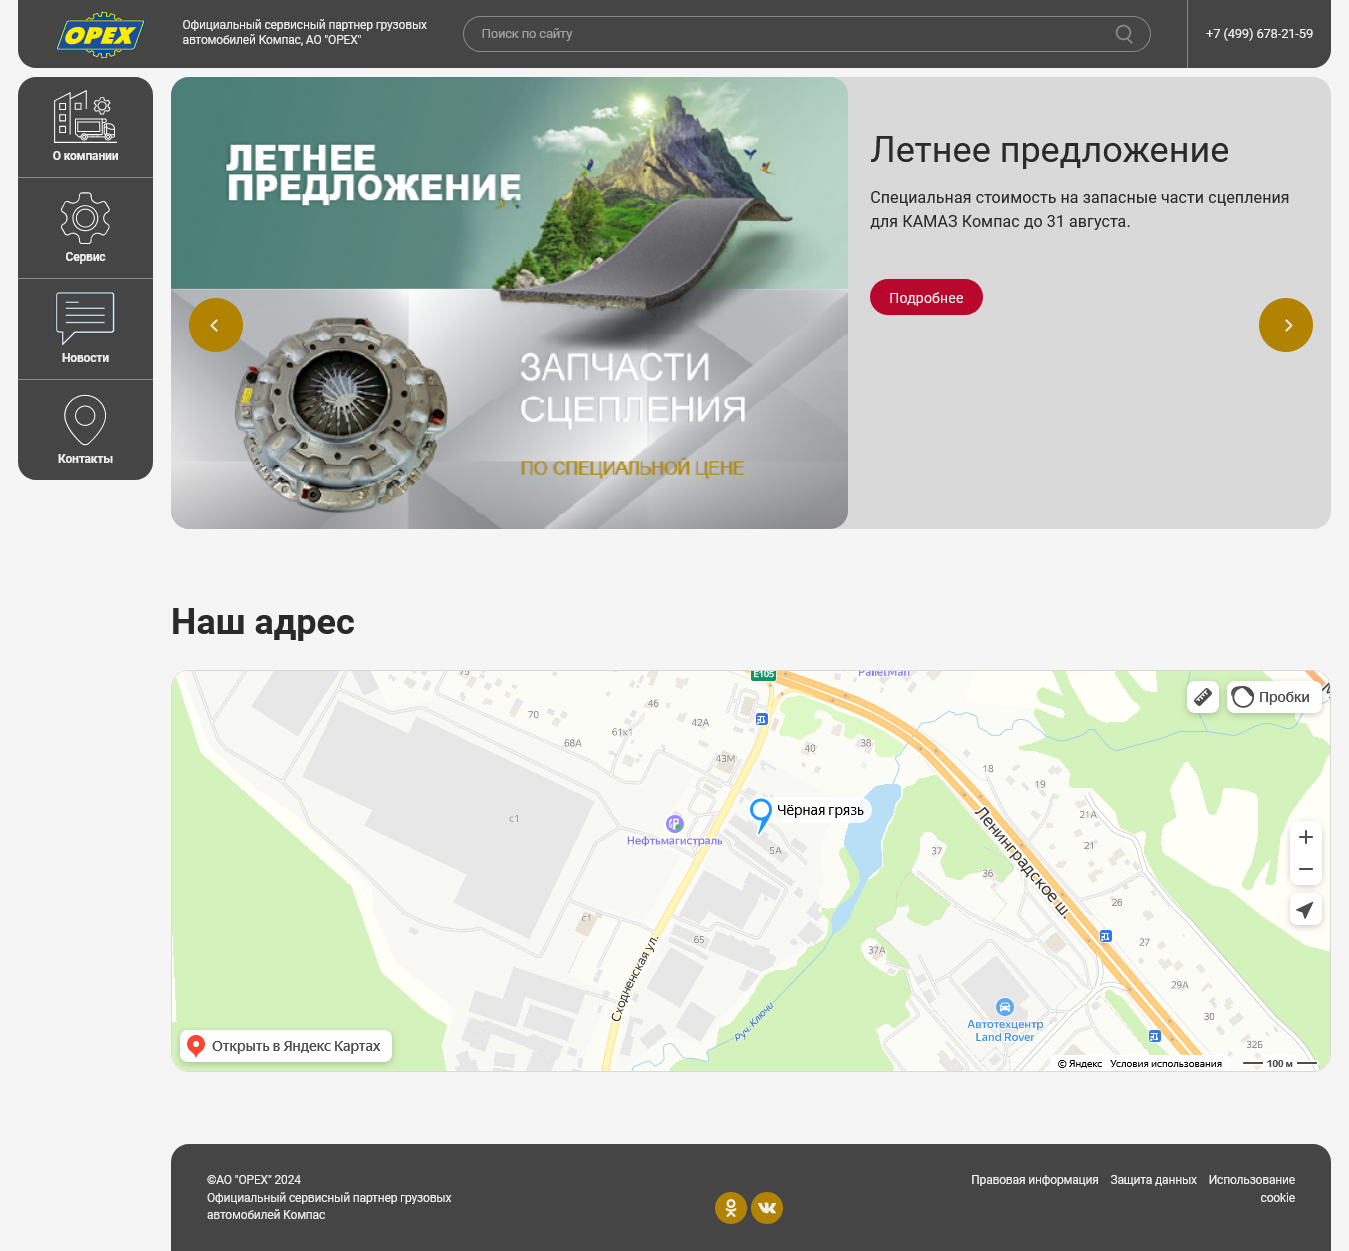Click the OPEX logo in header

point(100,35)
